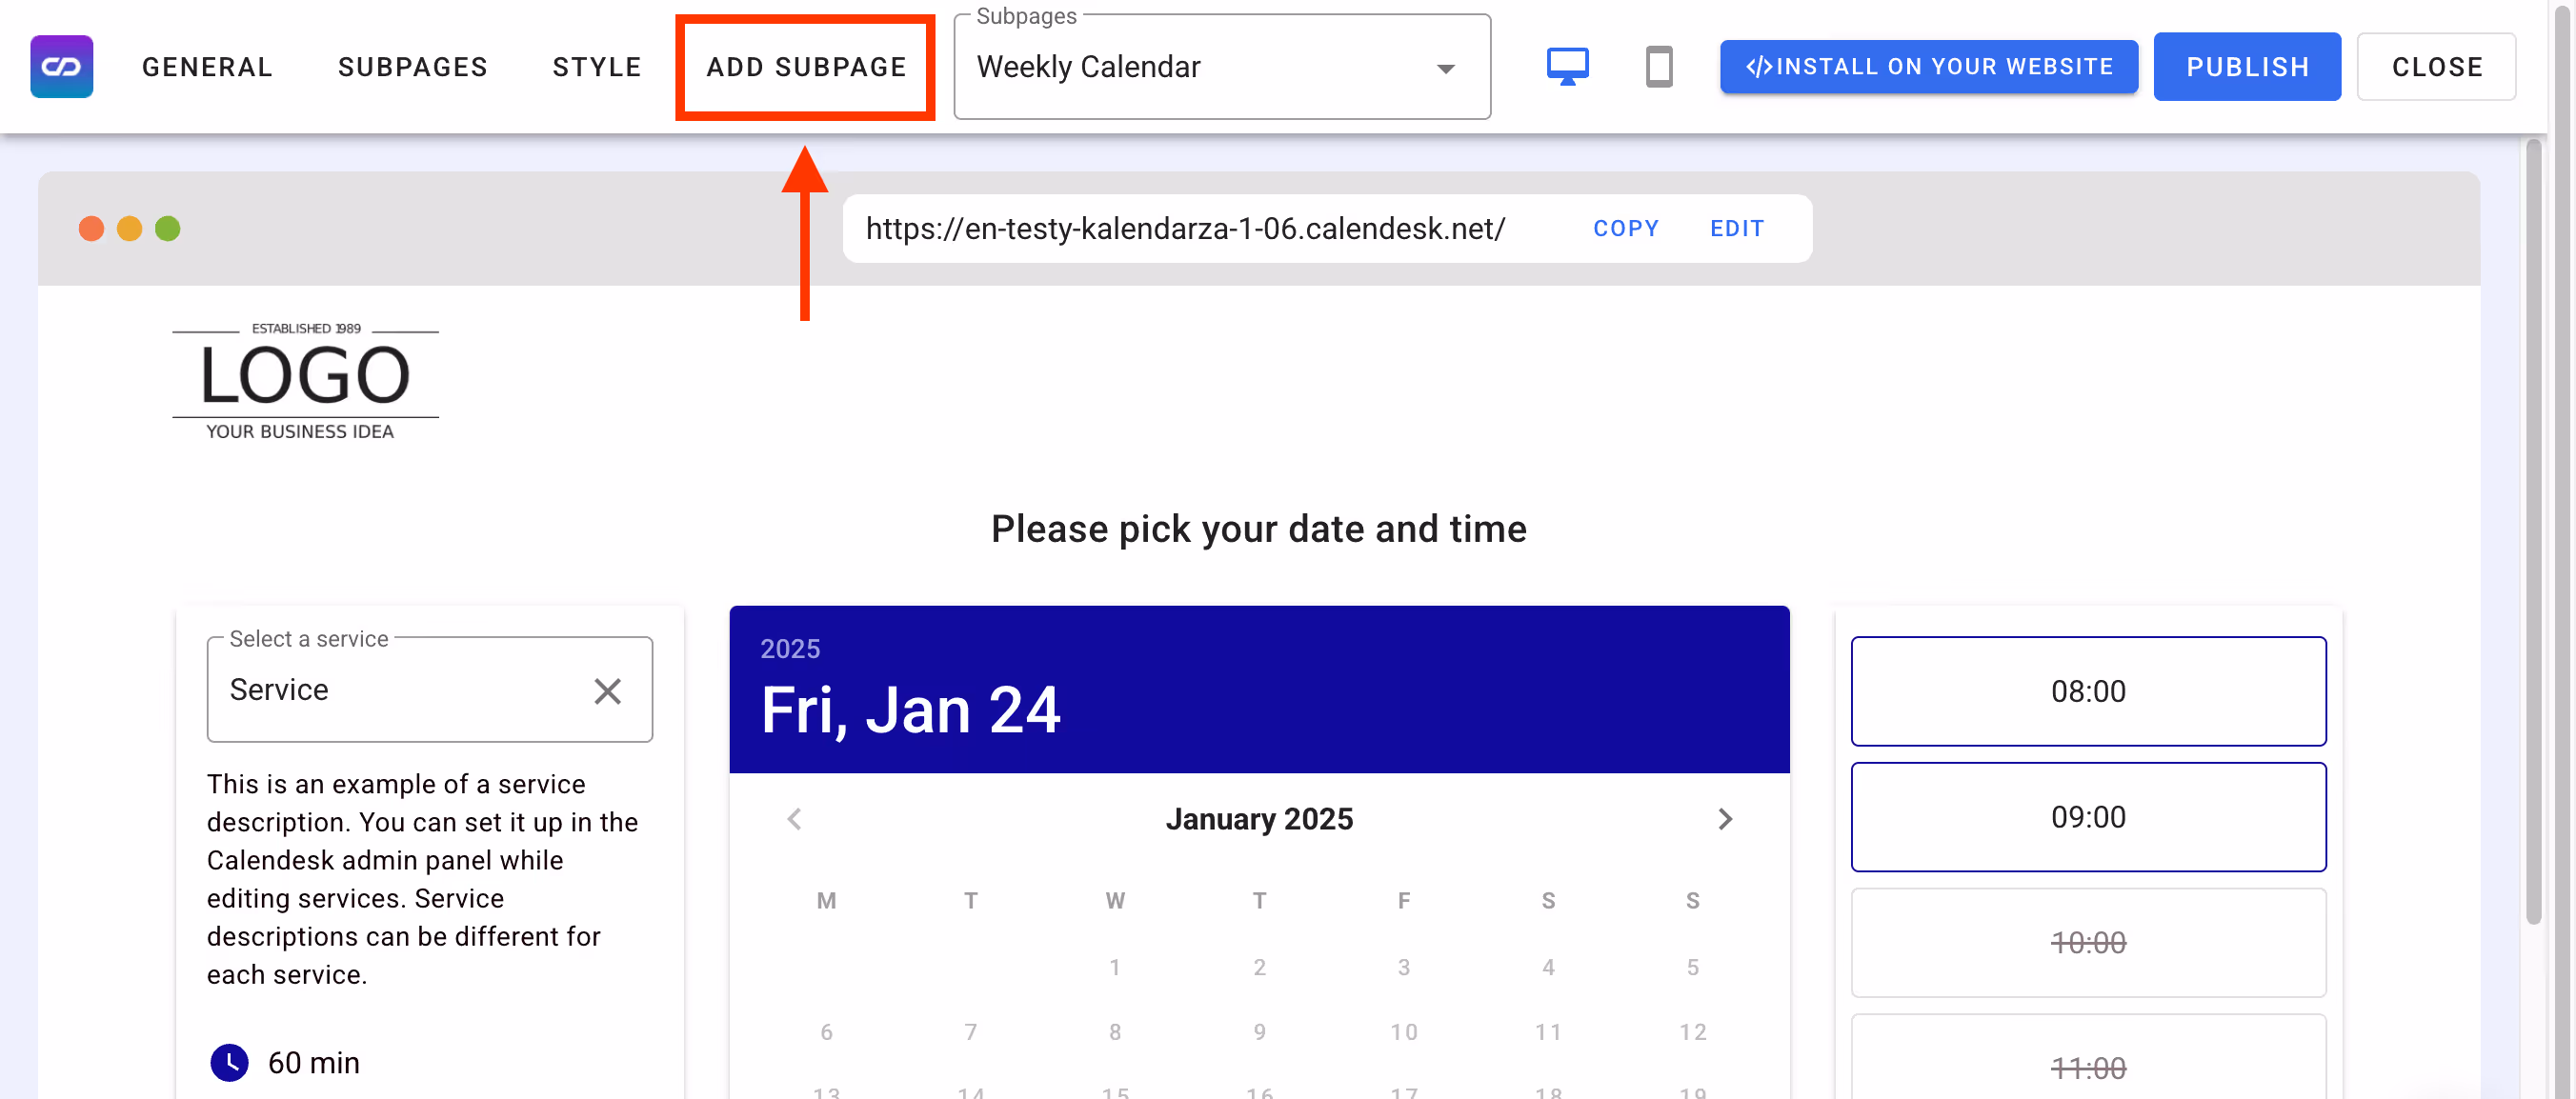Select the 09:00 time slot

2087,817
